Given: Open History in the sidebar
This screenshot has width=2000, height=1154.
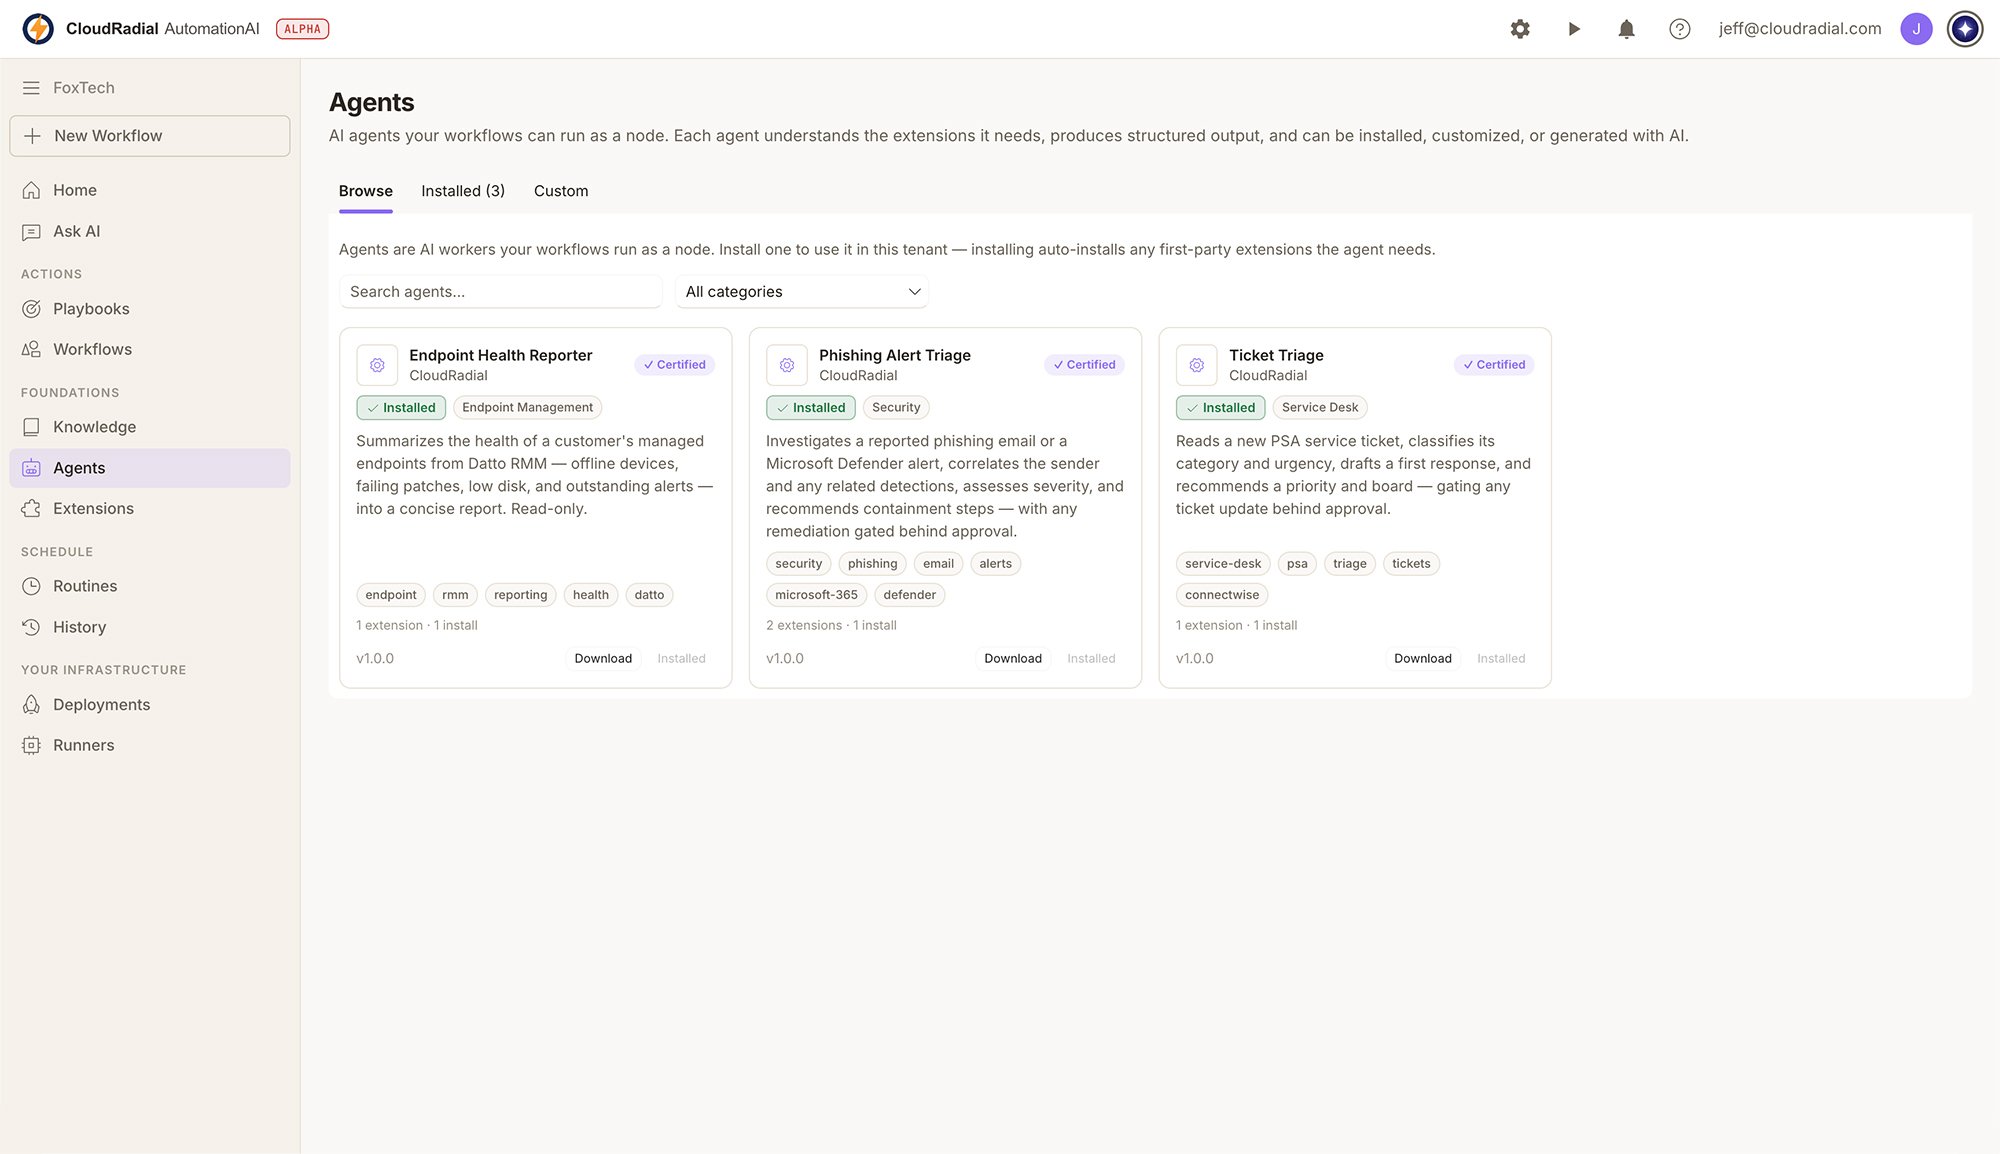Looking at the screenshot, I should pos(150,627).
